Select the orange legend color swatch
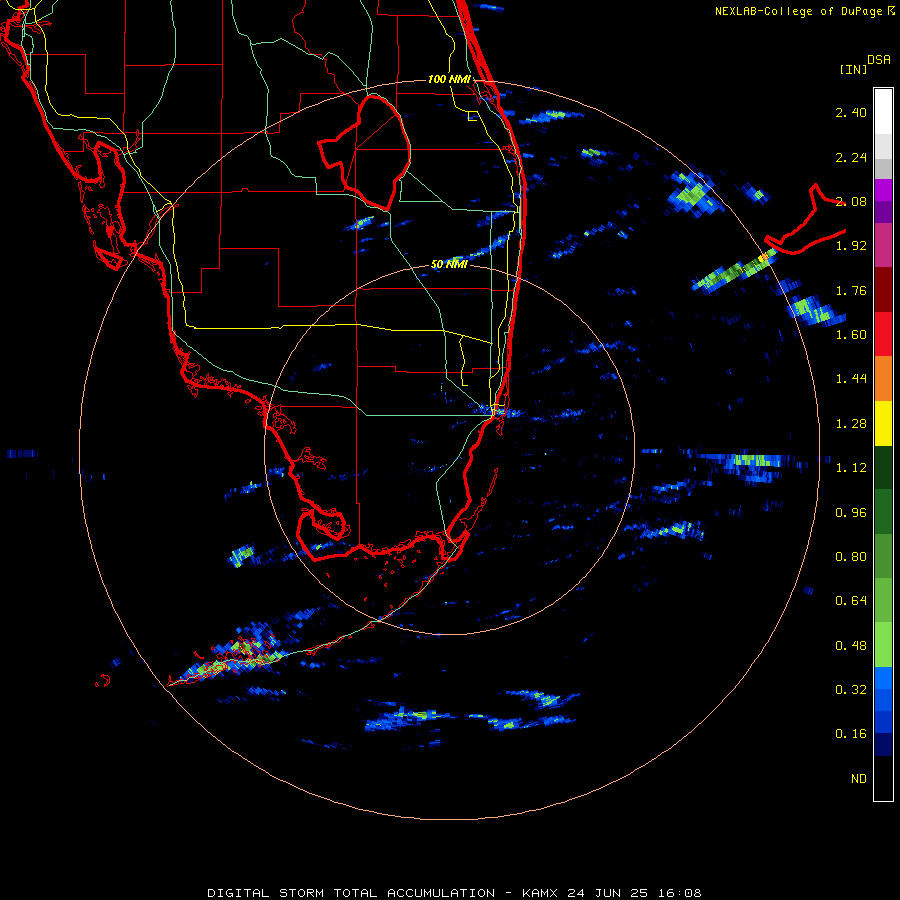Viewport: 900px width, 900px height. [x=883, y=379]
